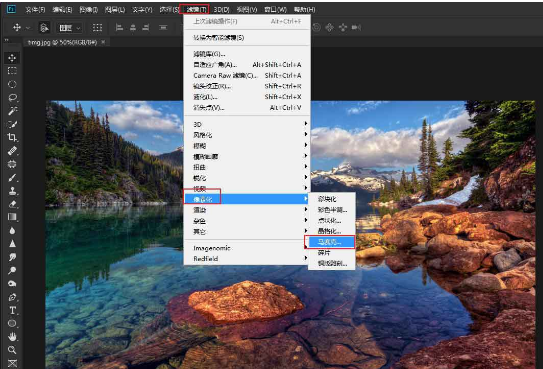Select the Healing Brush bandage tool
Viewport: 543px width, 369px height.
(x=12, y=151)
